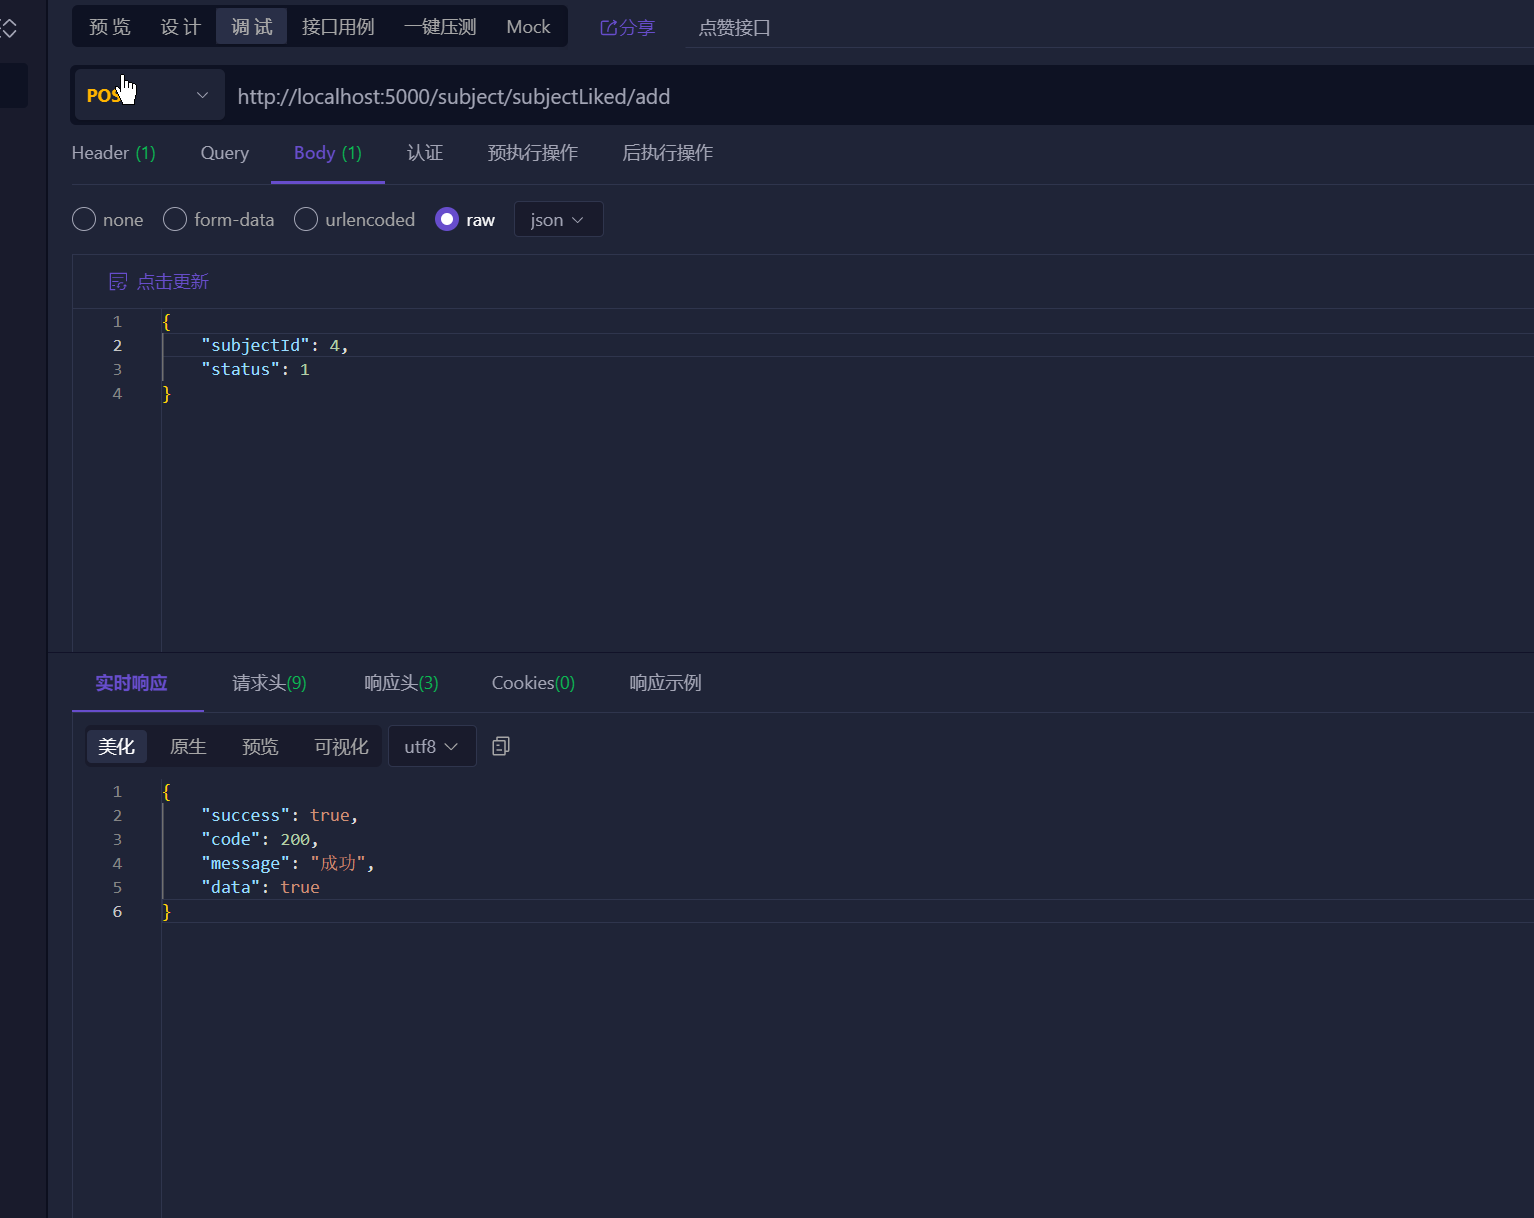The width and height of the screenshot is (1534, 1218).
Task: Switch to 实时响应 response tab
Action: pos(131,683)
